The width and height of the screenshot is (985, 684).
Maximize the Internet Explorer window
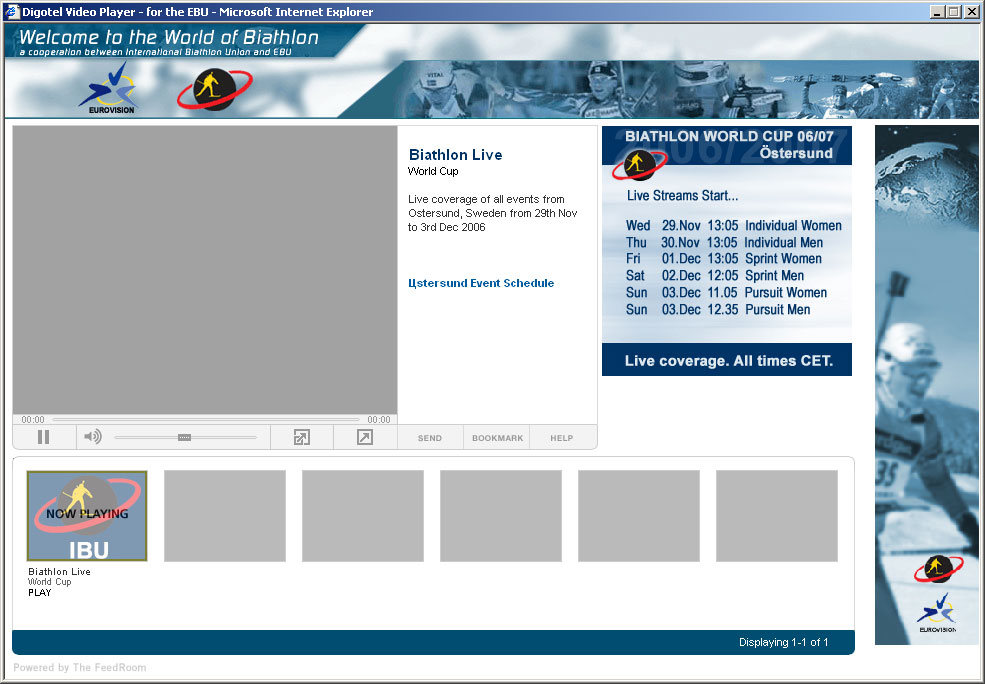tap(954, 11)
